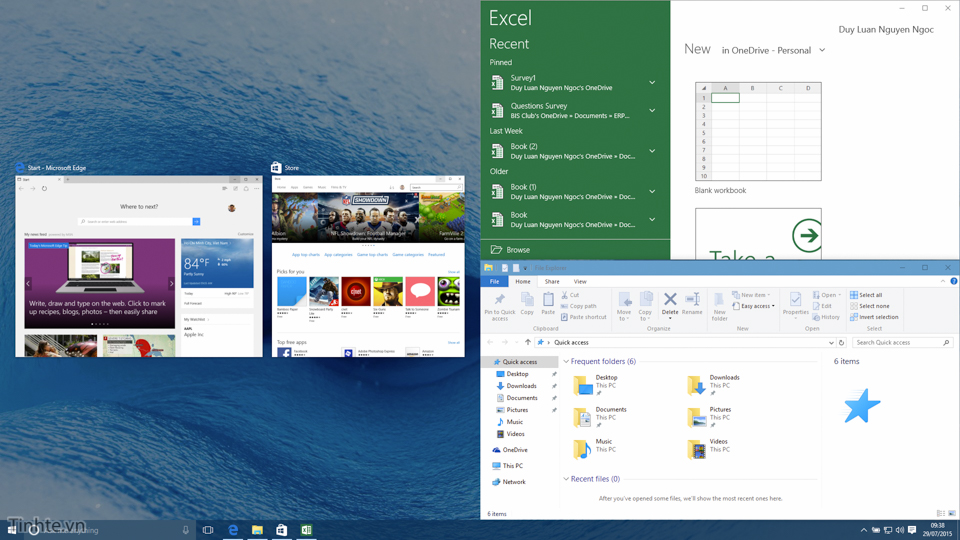Open the File tab in Explorer

(x=494, y=282)
